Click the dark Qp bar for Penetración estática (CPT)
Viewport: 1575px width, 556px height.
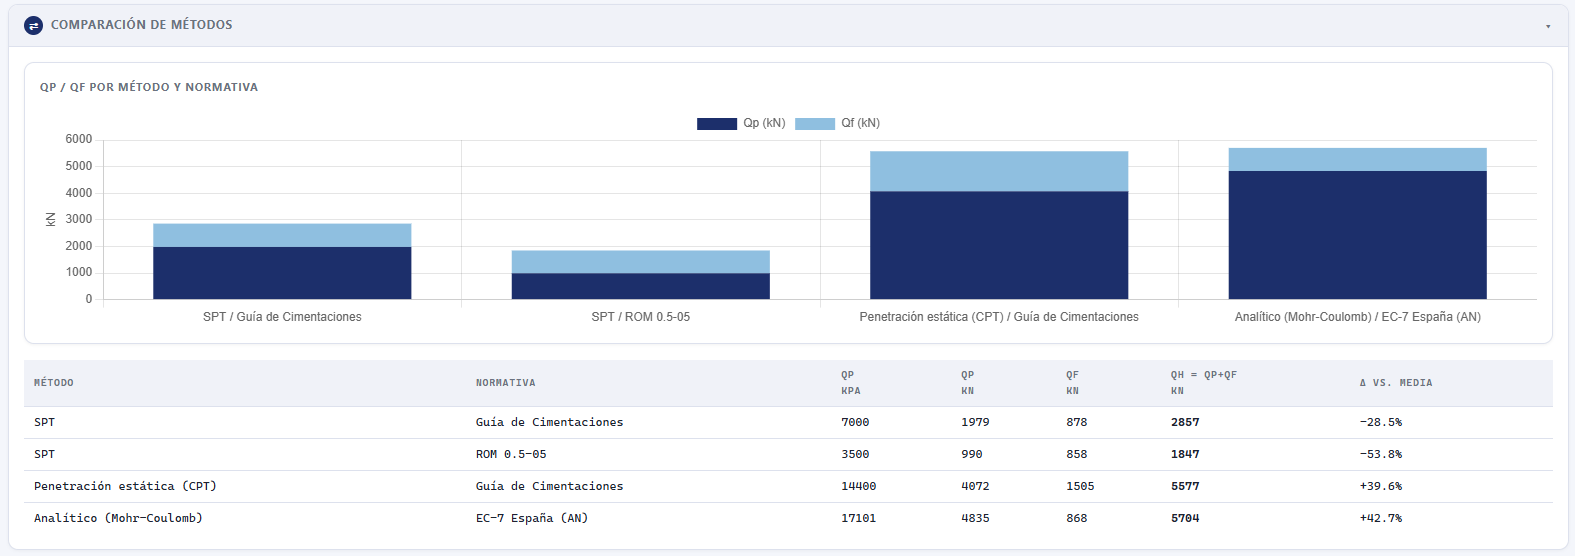[x=999, y=245]
